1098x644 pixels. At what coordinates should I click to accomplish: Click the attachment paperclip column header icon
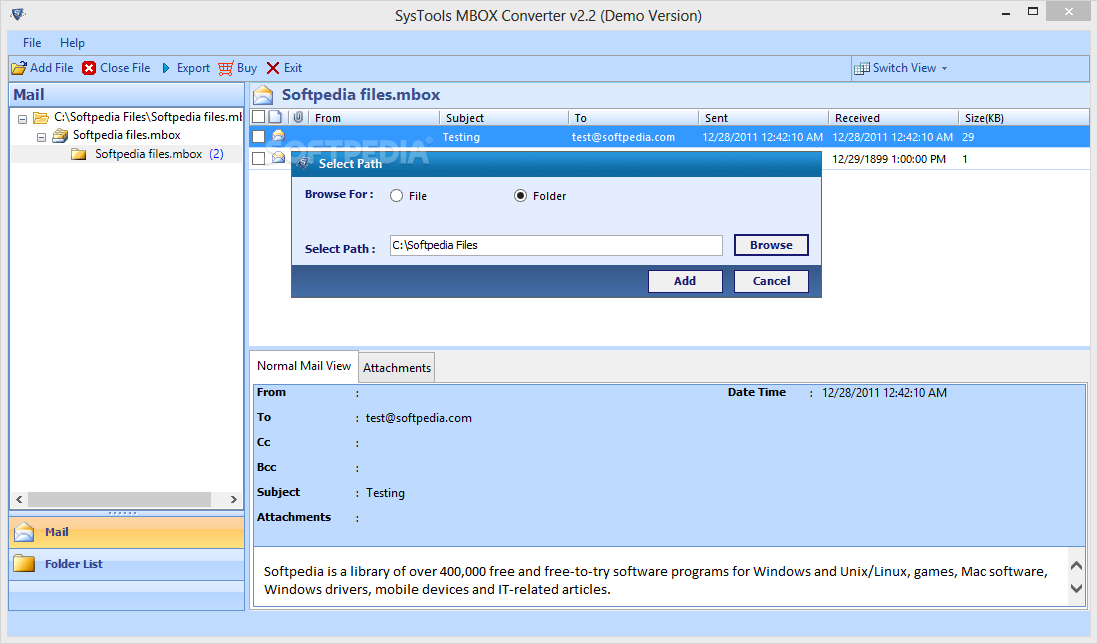298,117
